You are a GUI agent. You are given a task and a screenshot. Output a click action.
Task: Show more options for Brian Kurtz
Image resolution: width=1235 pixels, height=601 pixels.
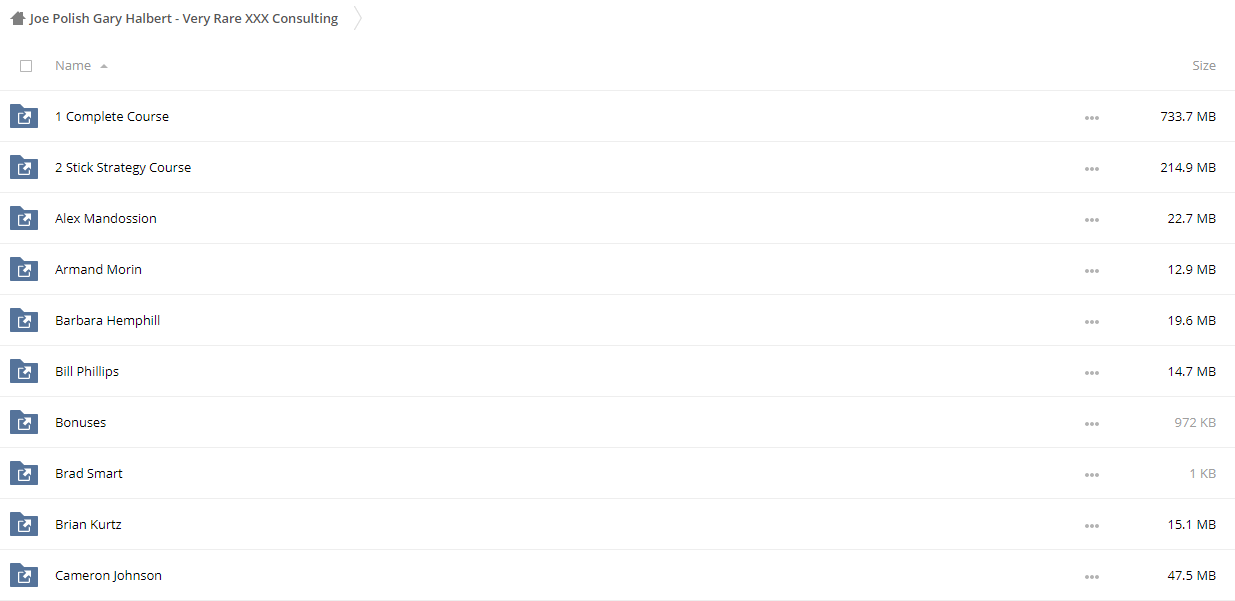click(1091, 526)
